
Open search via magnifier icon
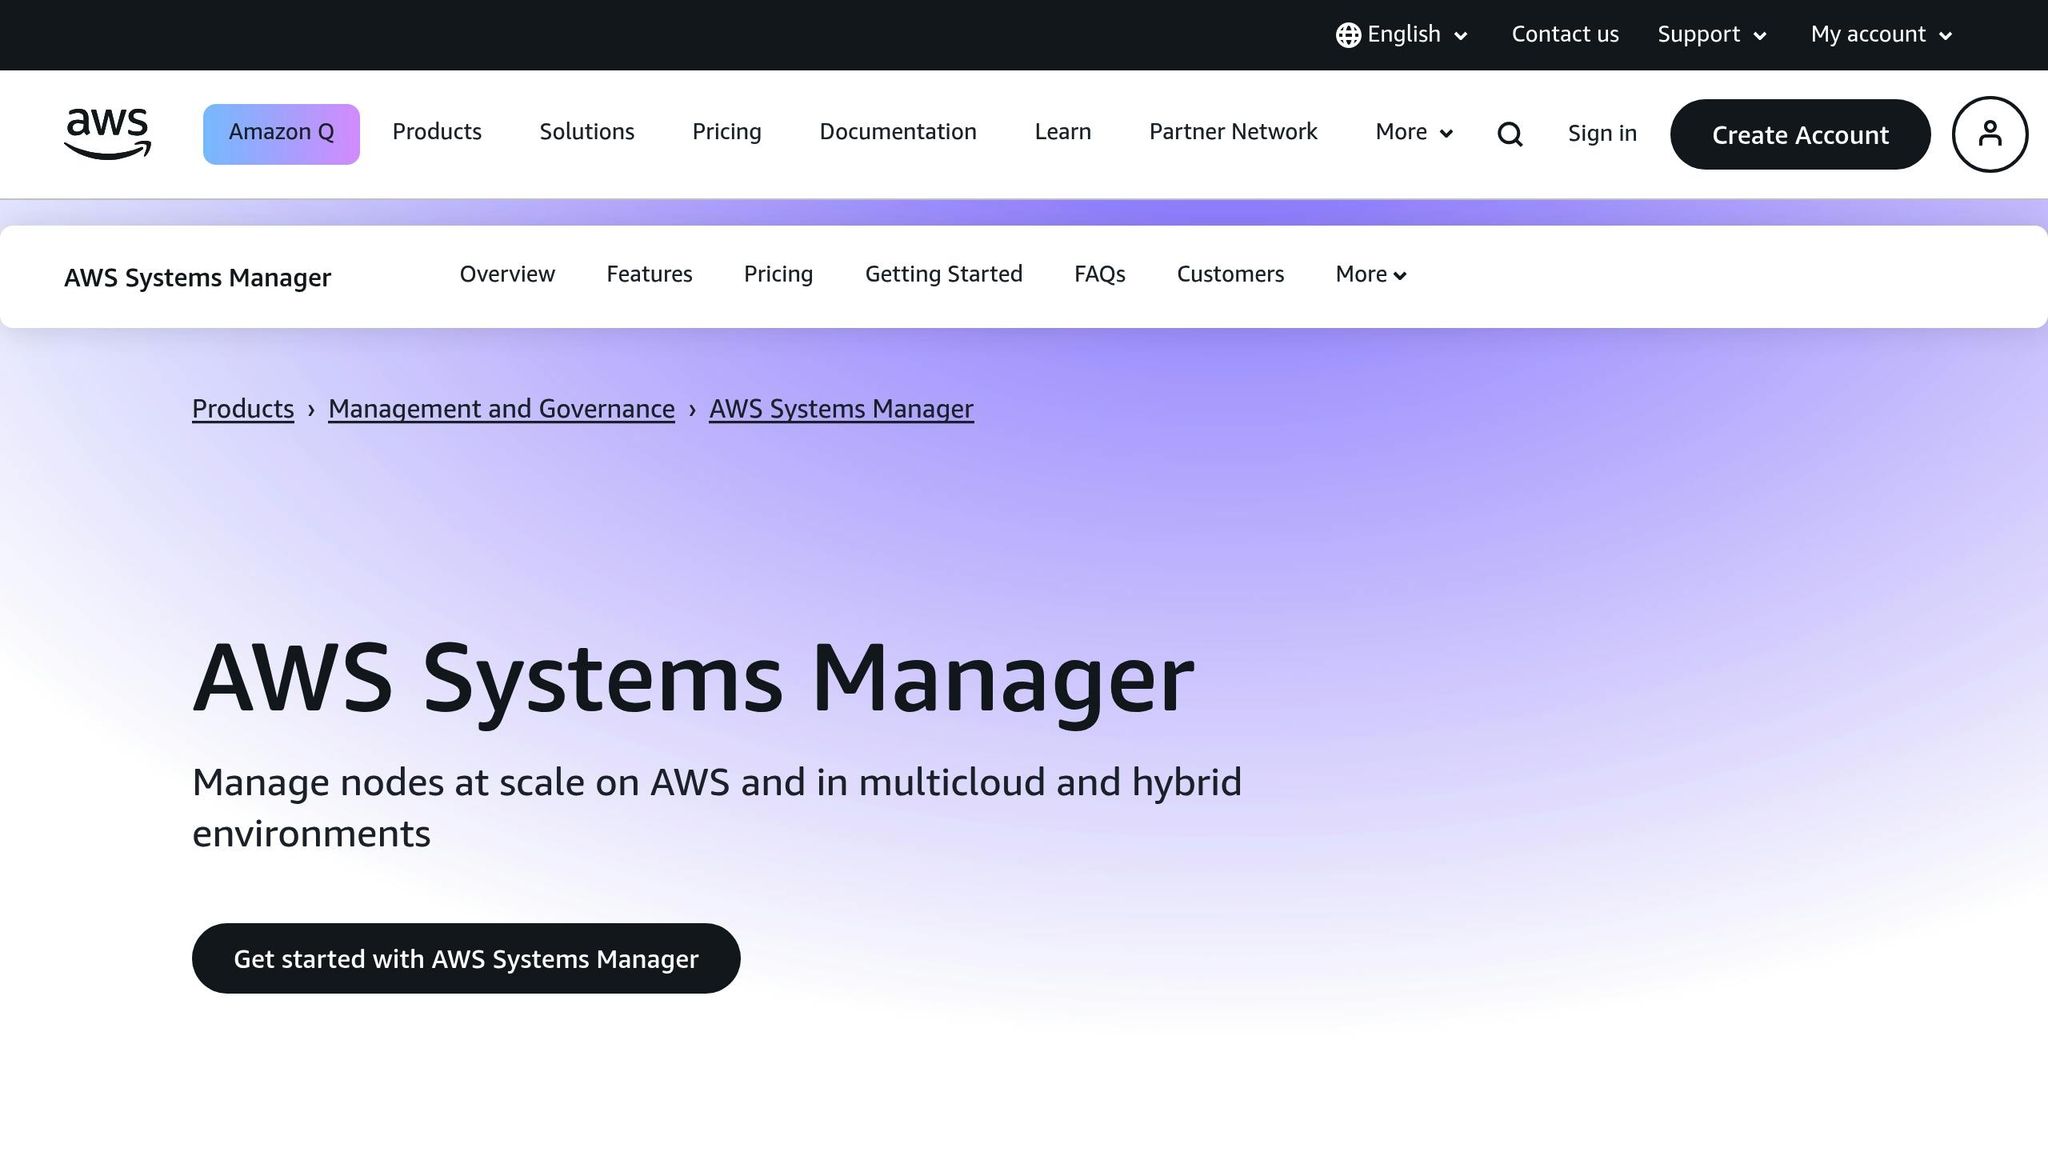1510,134
